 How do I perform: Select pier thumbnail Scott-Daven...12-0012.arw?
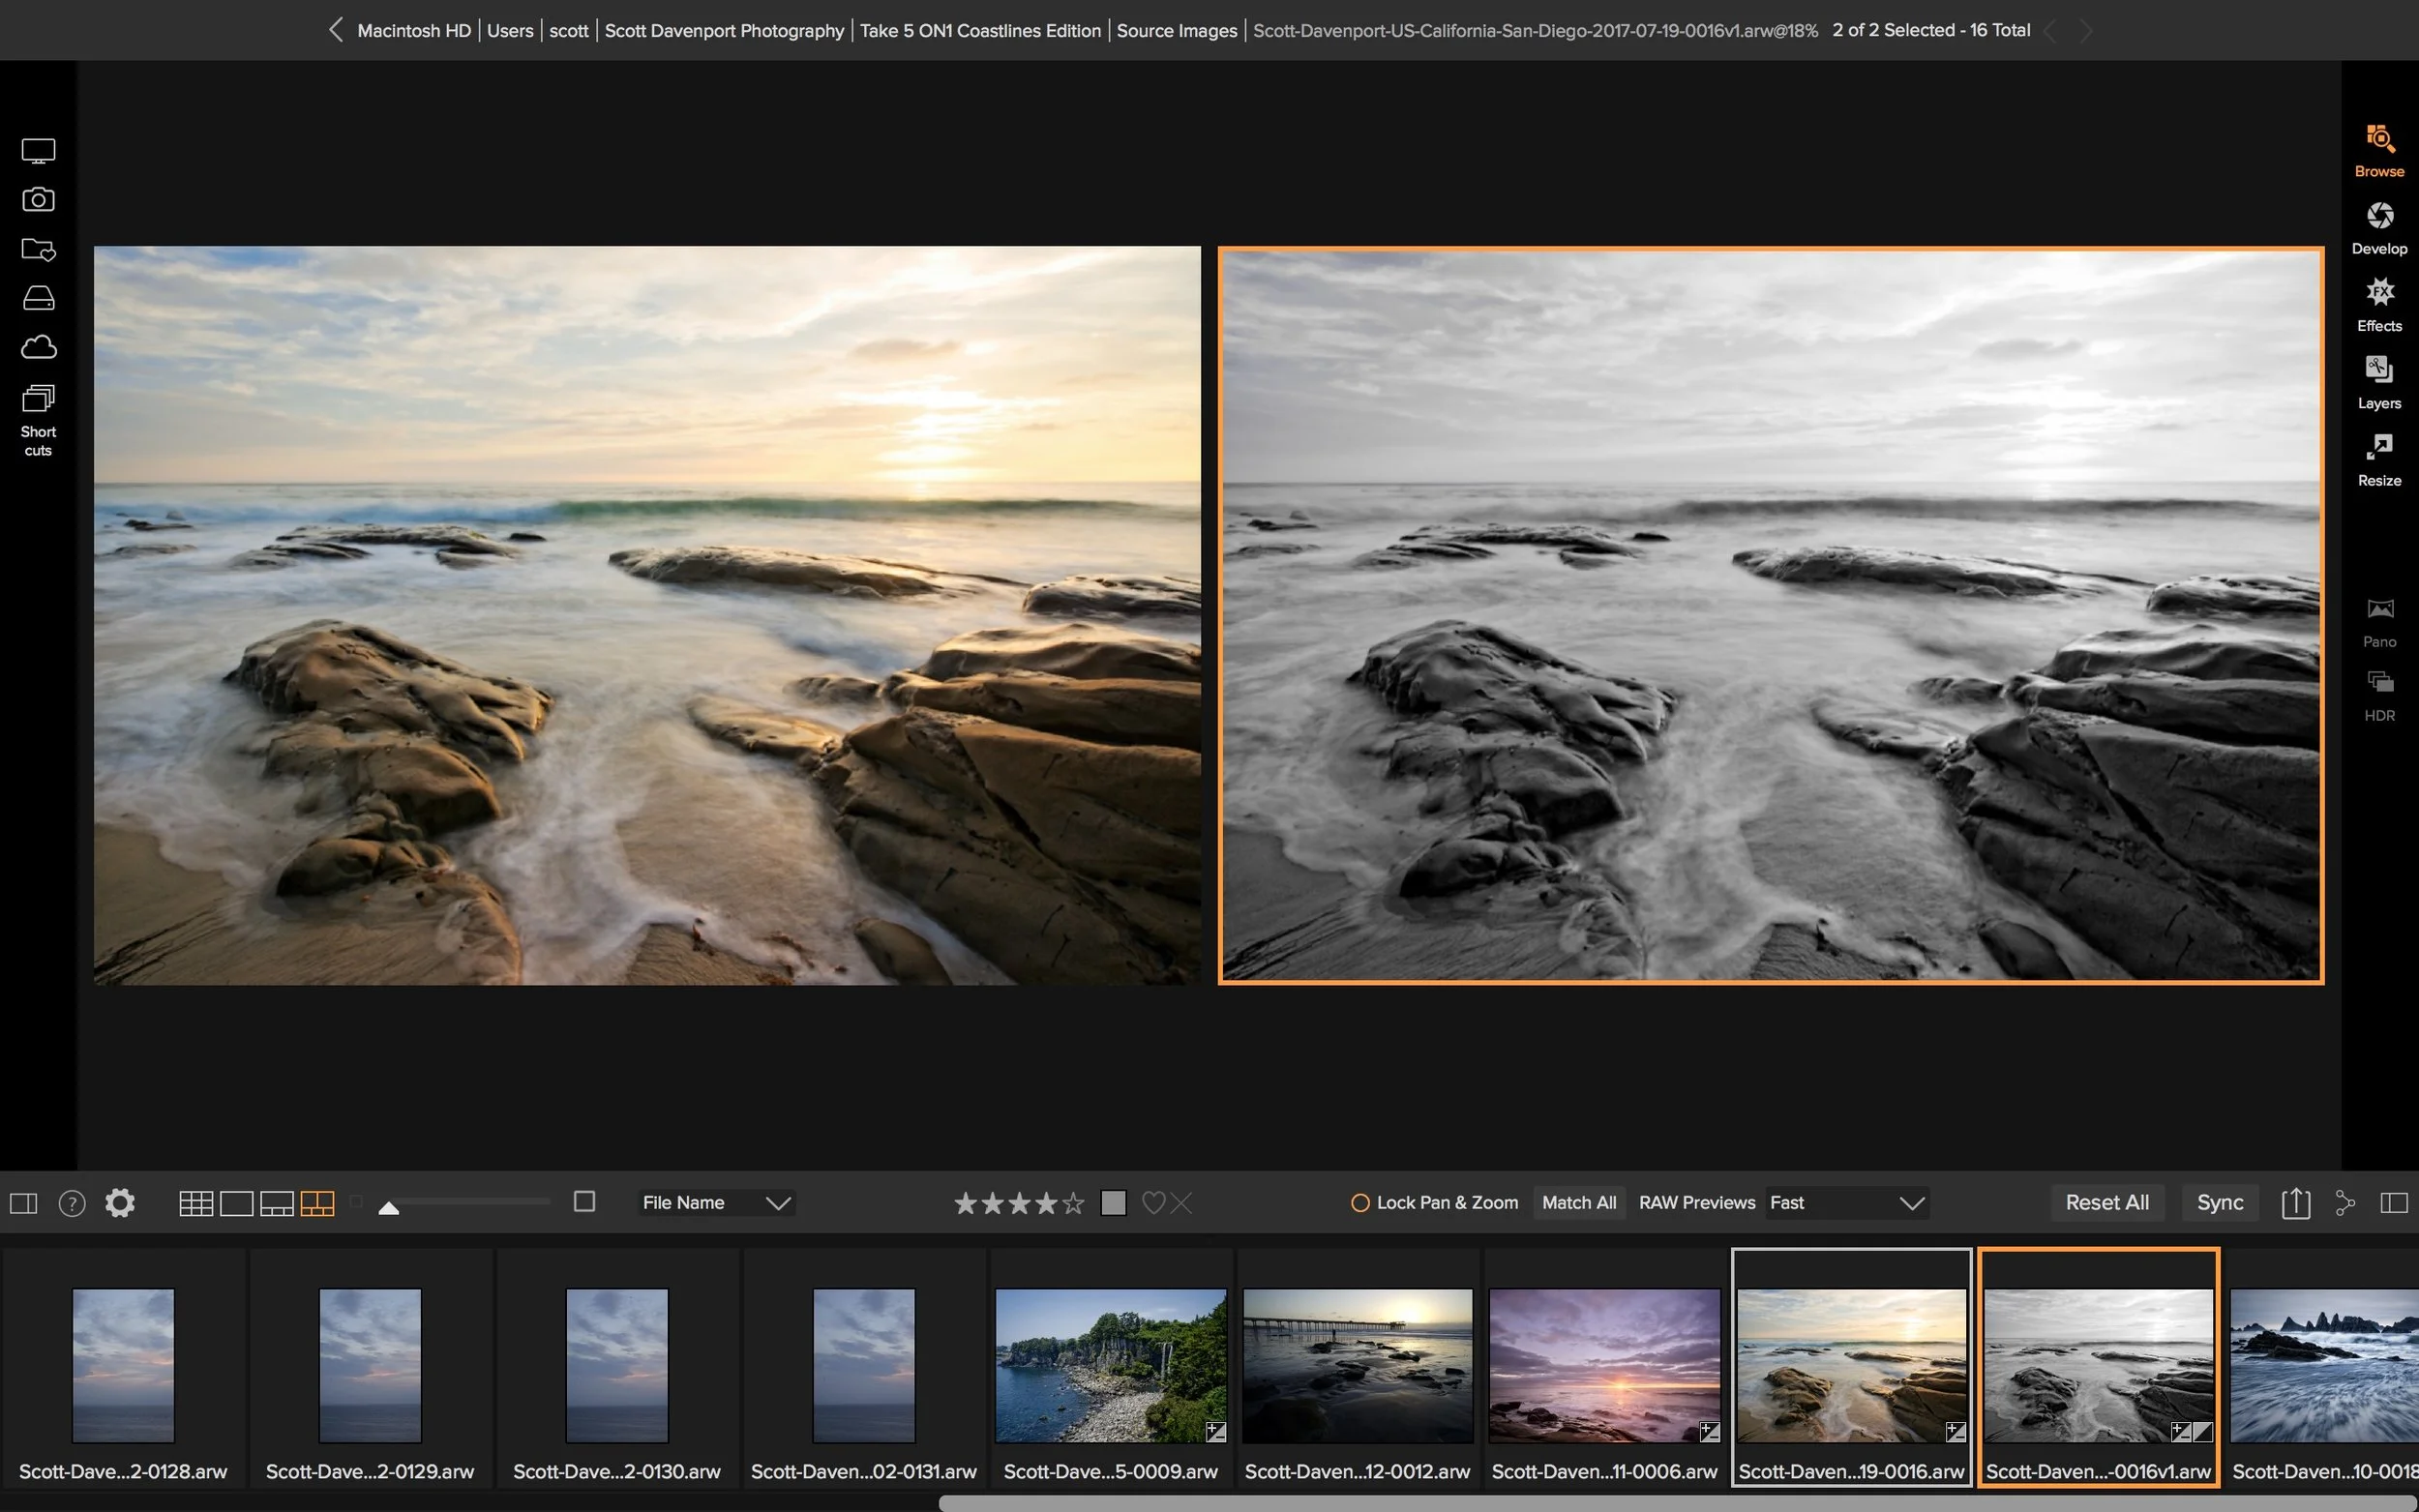click(1358, 1367)
